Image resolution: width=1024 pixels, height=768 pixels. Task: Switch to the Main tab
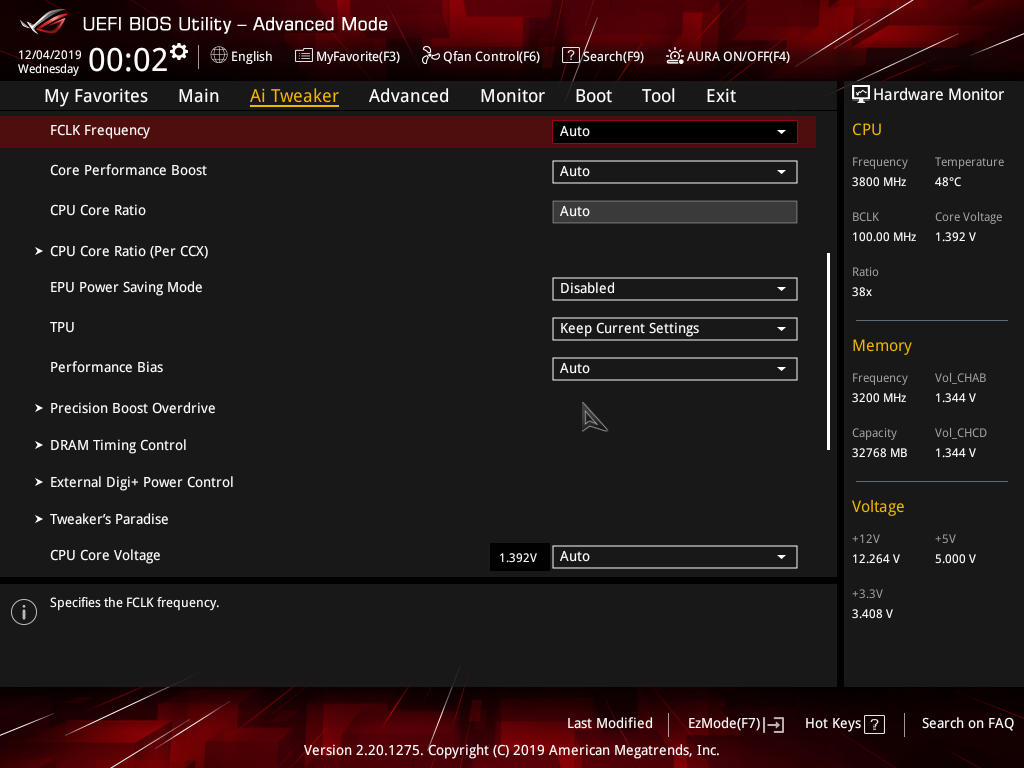tap(199, 96)
